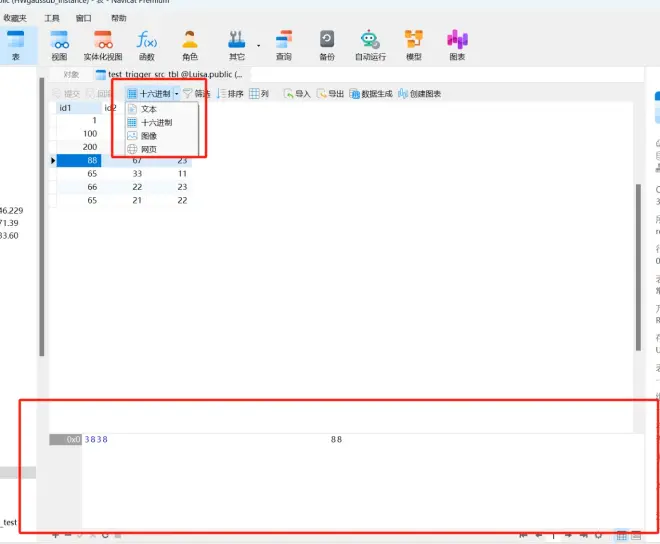Viewport: 660px width, 544px height.
Task: Open the 备份 backup icon
Action: click(327, 45)
